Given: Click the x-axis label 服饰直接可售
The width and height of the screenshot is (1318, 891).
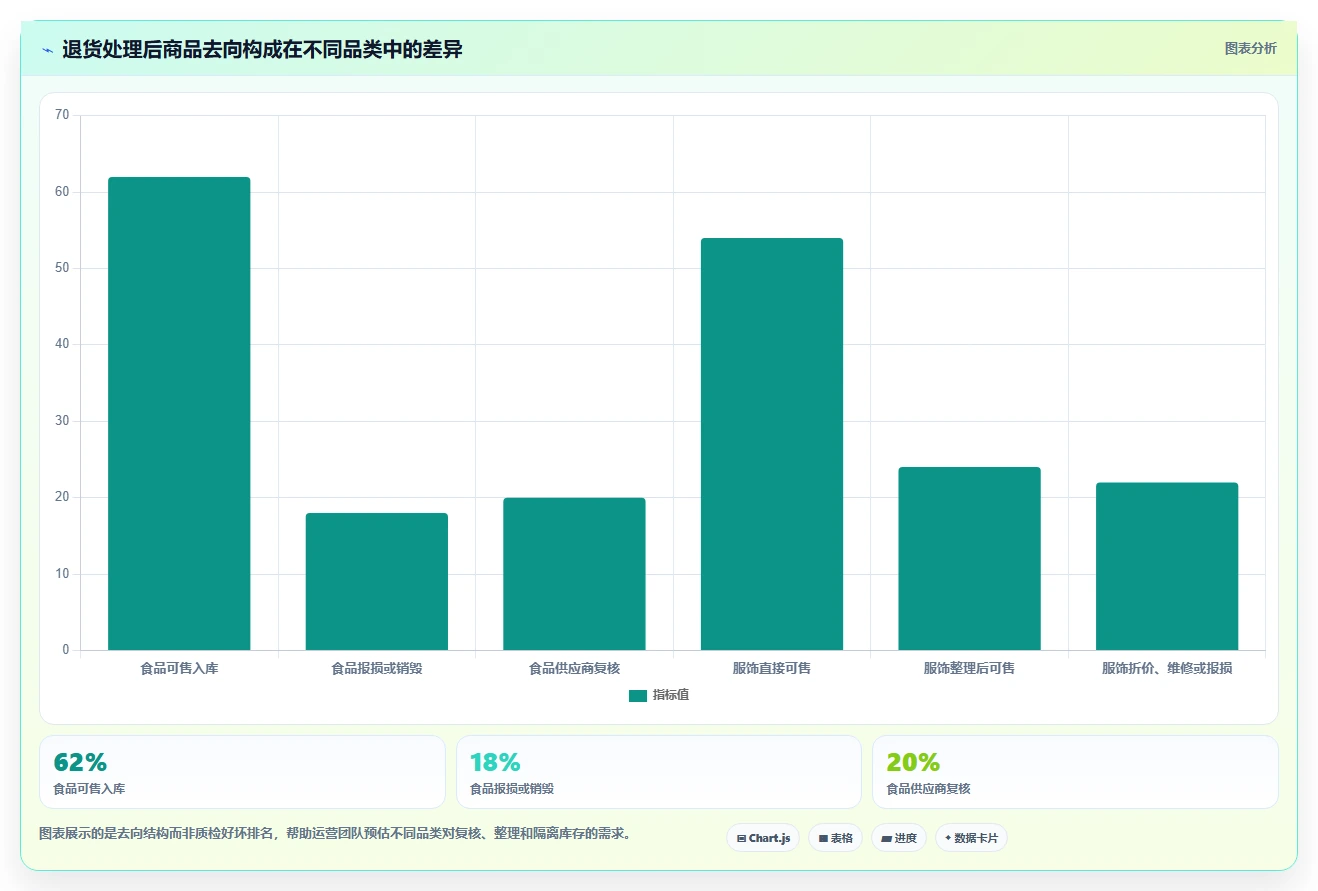Looking at the screenshot, I should pos(772,668).
